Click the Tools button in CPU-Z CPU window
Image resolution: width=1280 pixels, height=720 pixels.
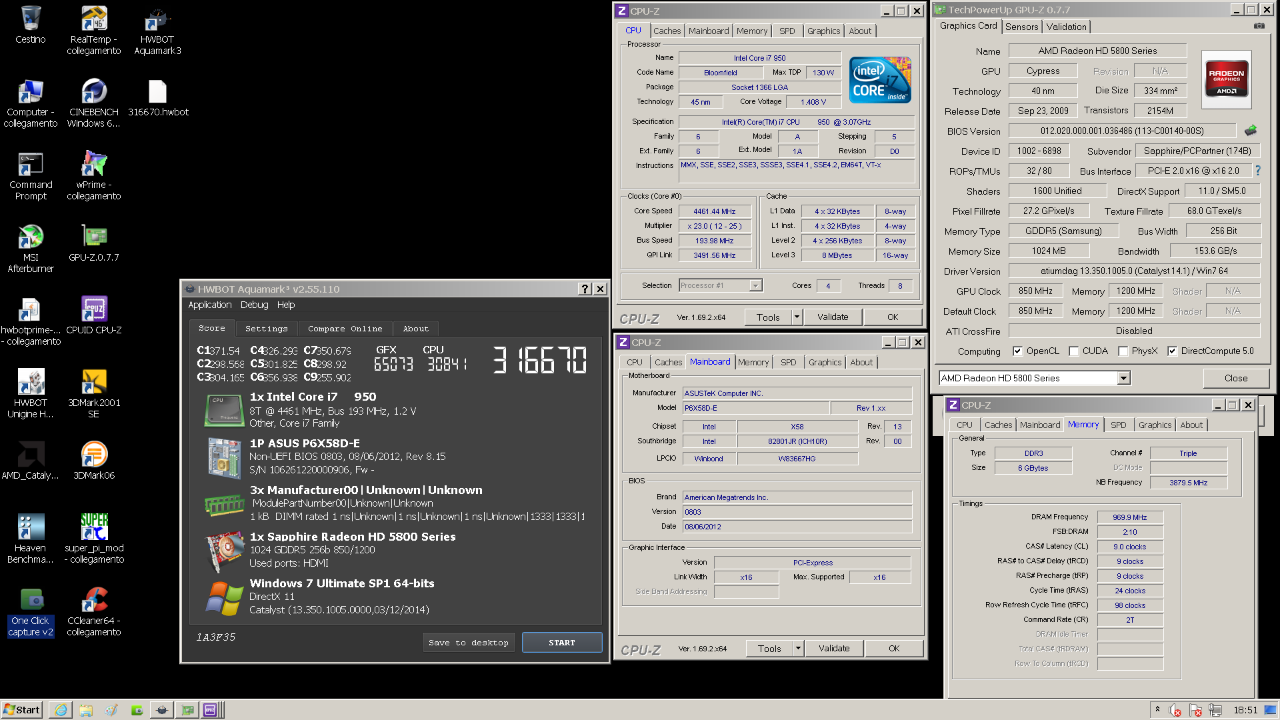767,317
